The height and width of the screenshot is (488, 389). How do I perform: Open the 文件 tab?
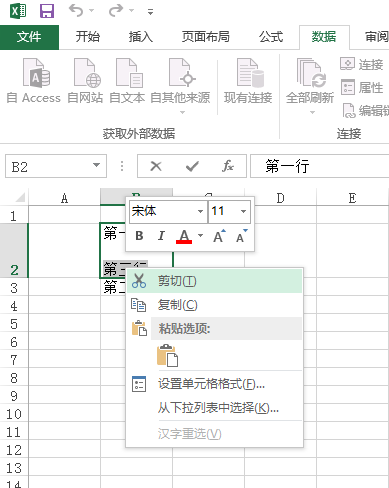point(29,37)
